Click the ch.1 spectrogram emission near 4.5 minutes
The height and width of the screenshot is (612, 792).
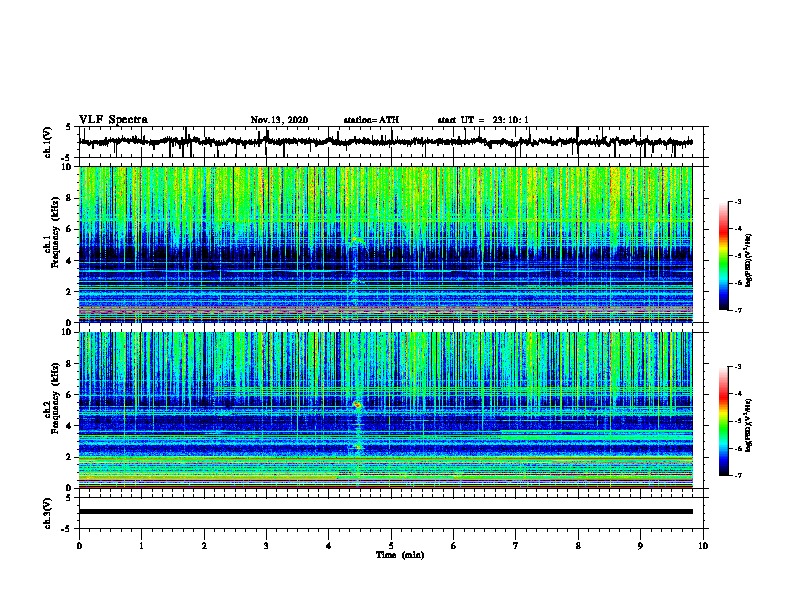(x=356, y=240)
